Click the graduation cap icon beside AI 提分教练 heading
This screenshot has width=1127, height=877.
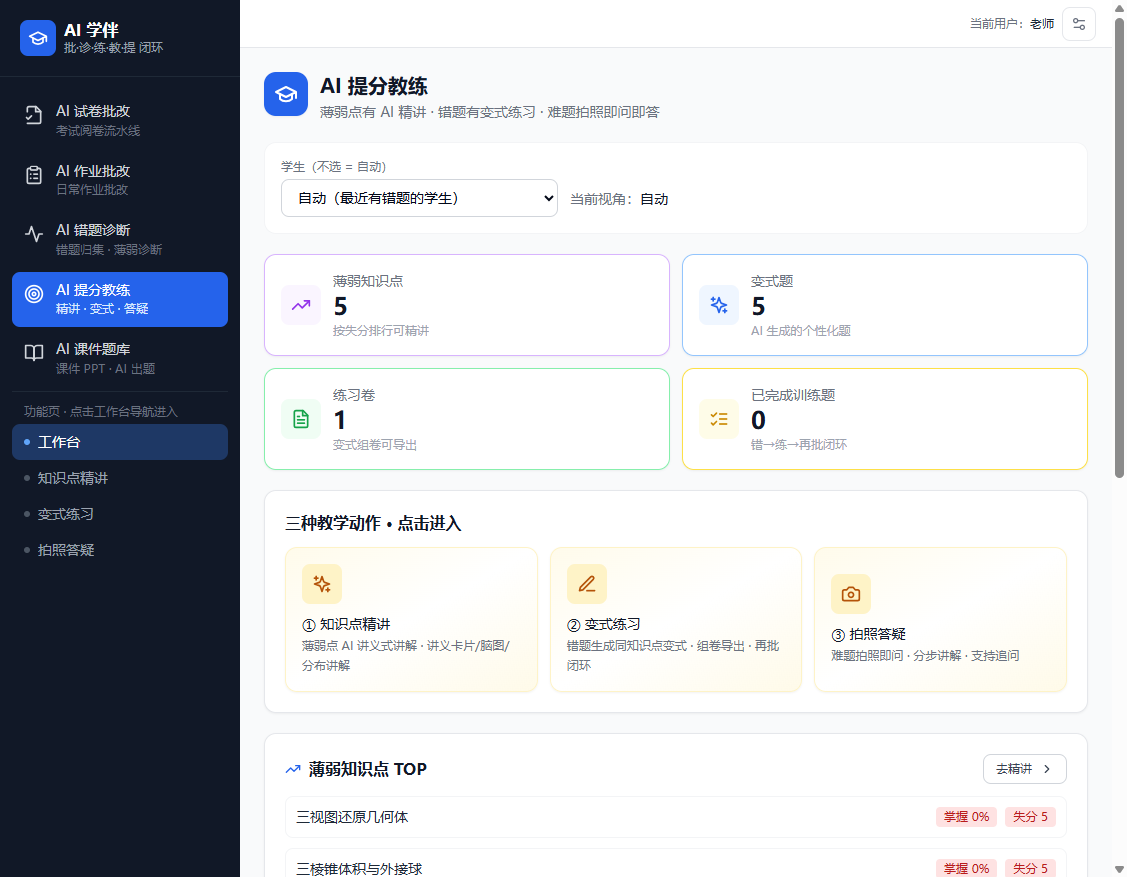tap(286, 94)
